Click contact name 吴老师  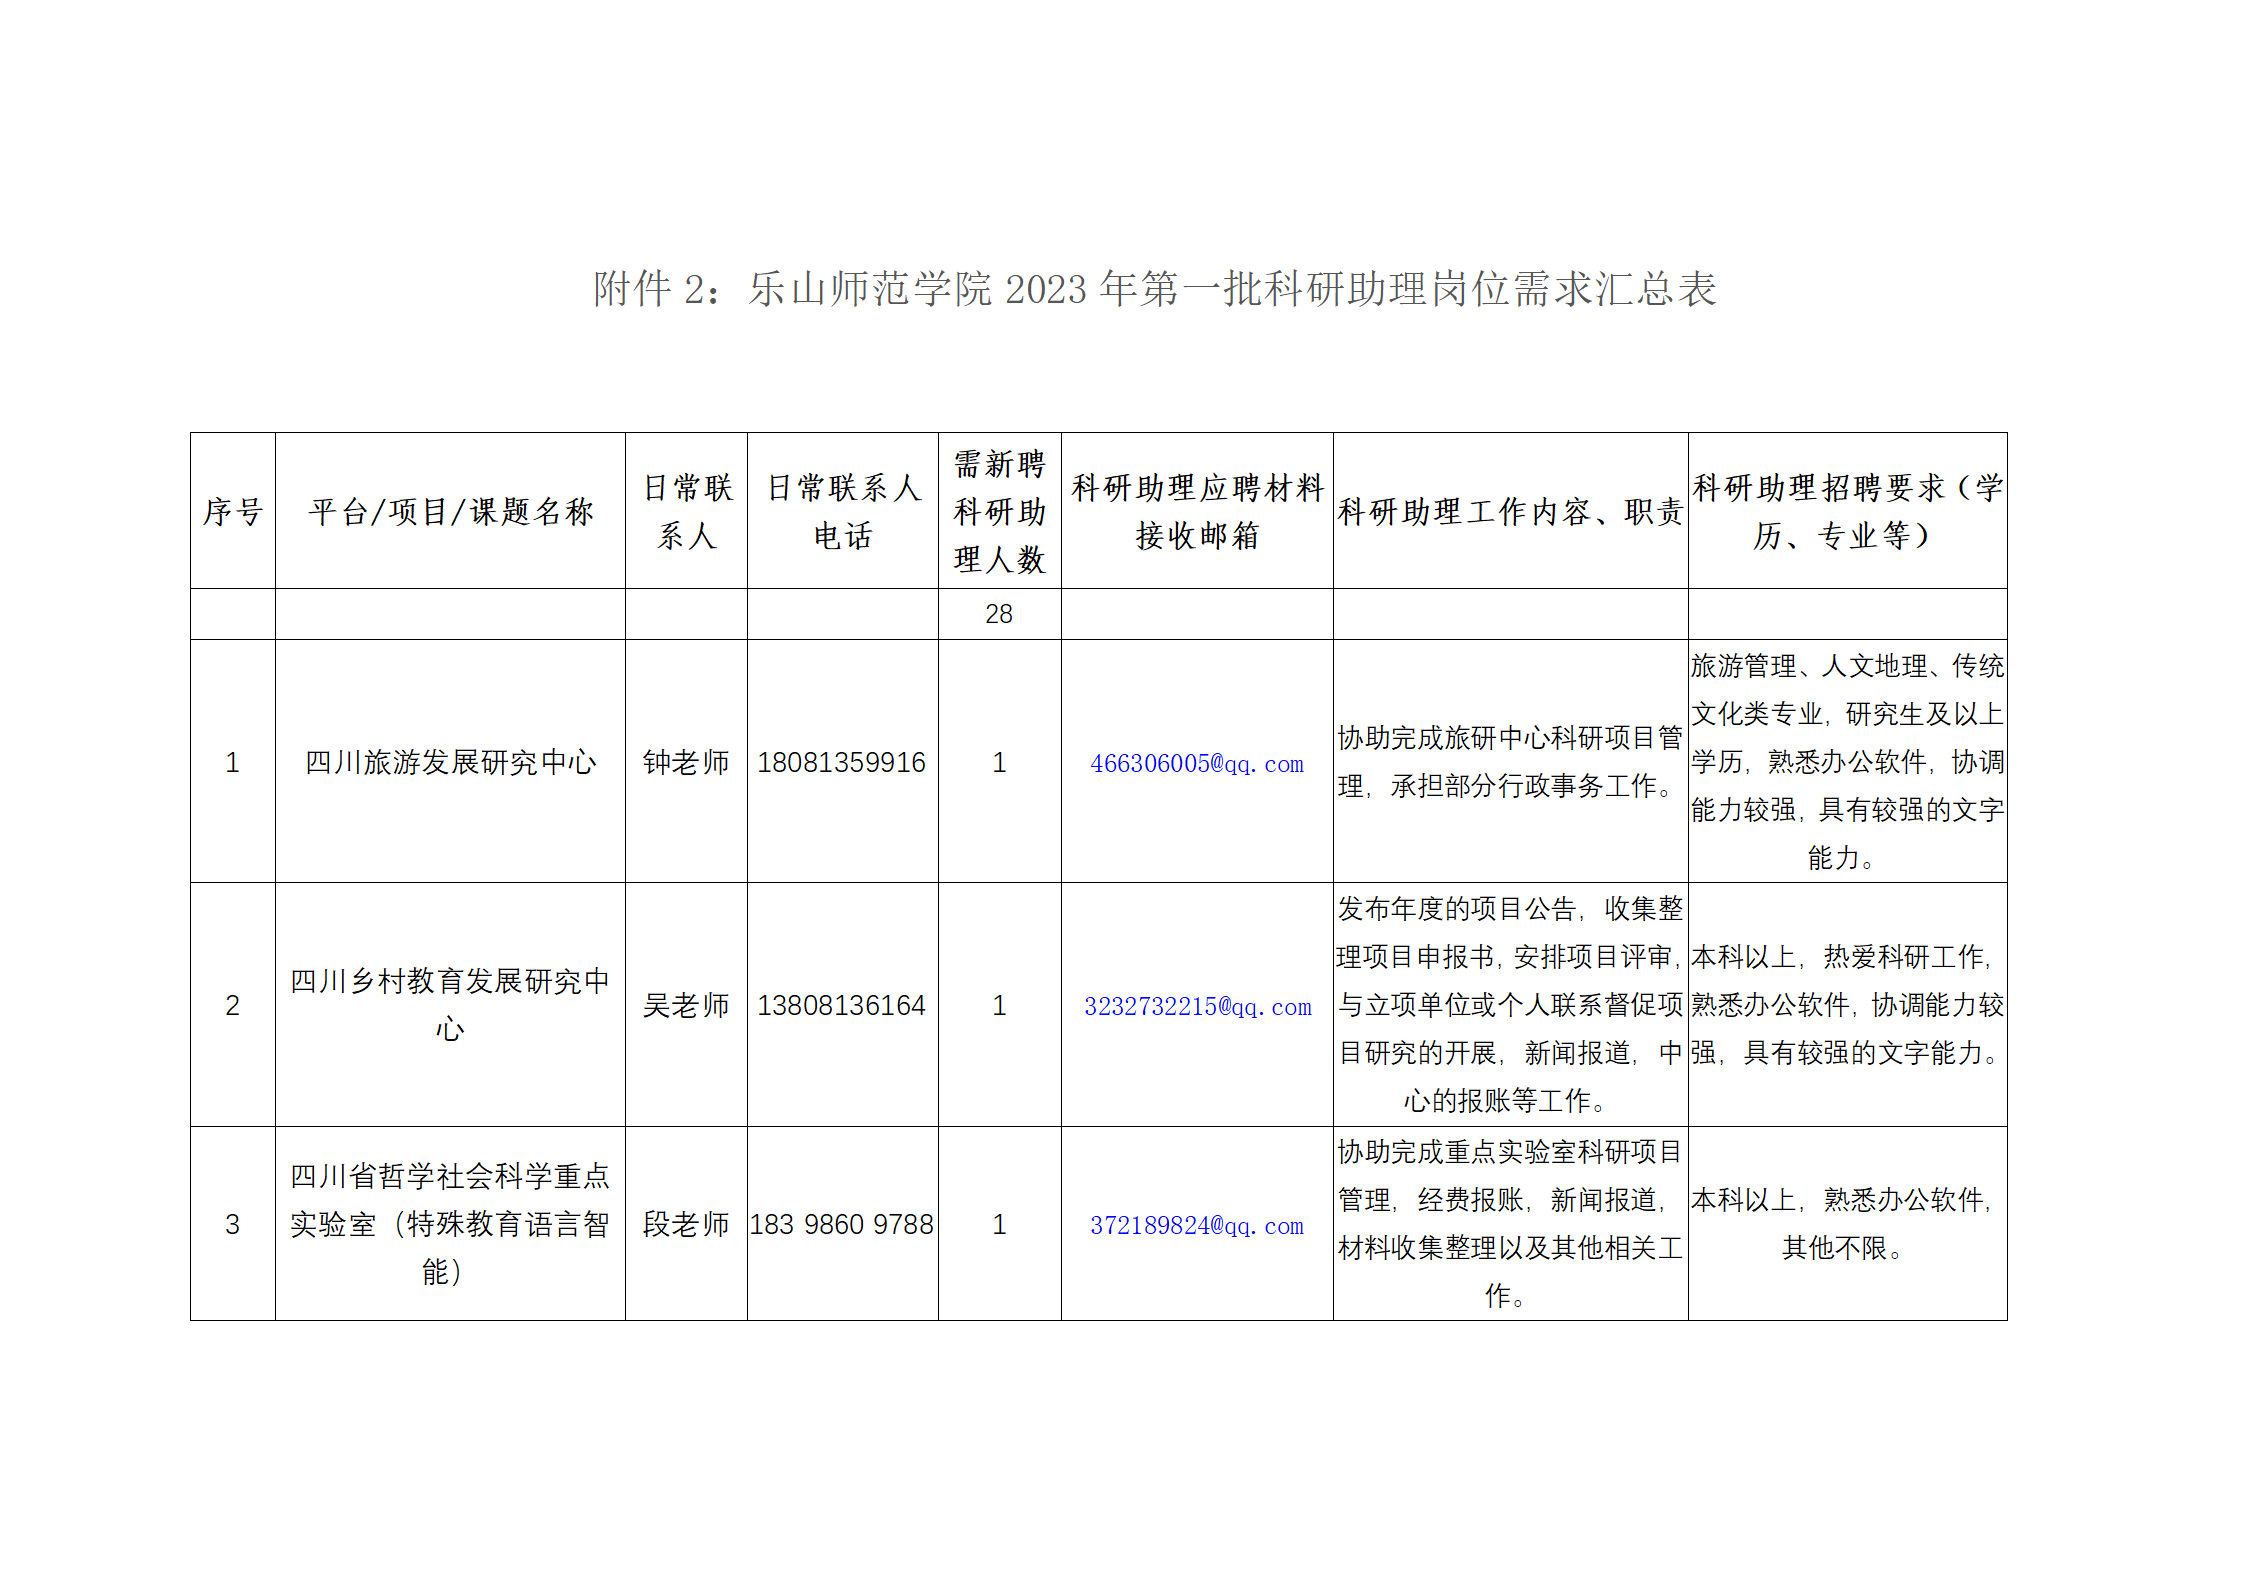(686, 1005)
